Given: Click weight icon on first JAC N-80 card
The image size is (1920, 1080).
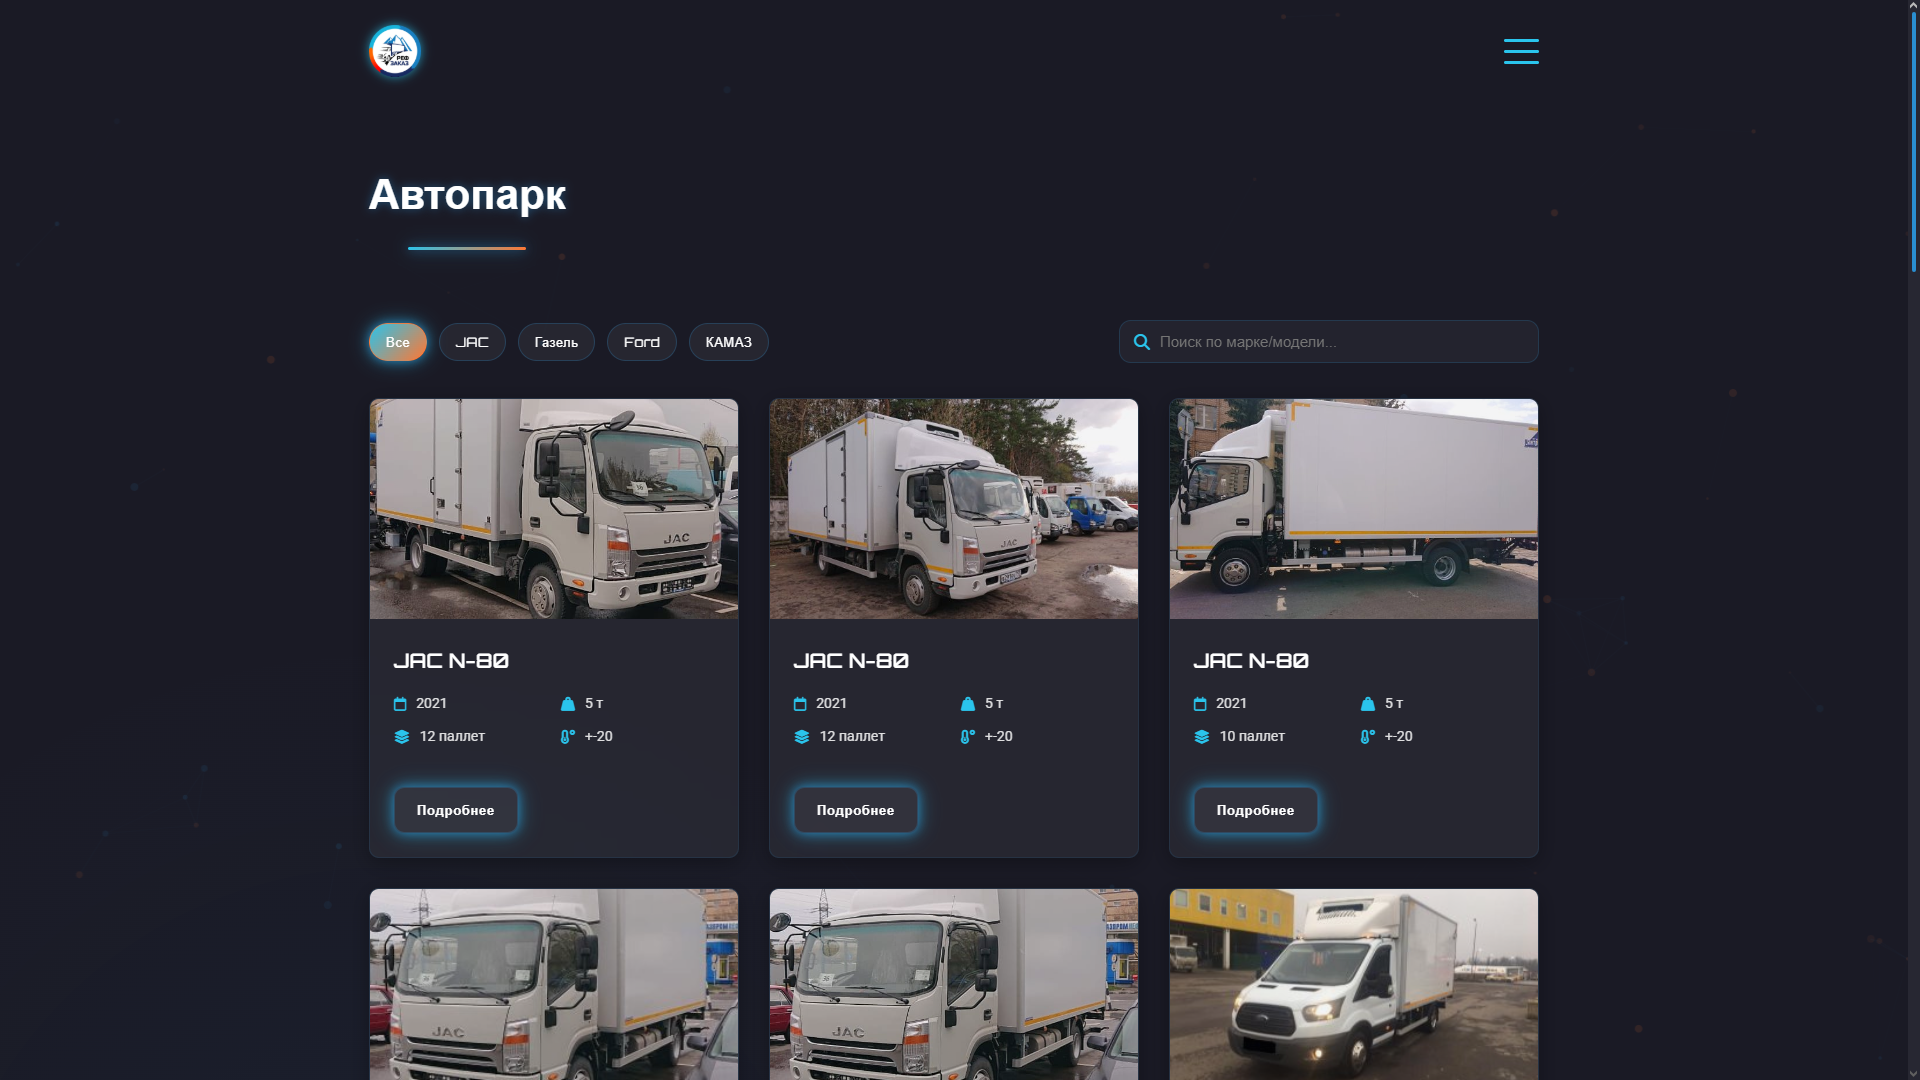Looking at the screenshot, I should click(x=568, y=704).
